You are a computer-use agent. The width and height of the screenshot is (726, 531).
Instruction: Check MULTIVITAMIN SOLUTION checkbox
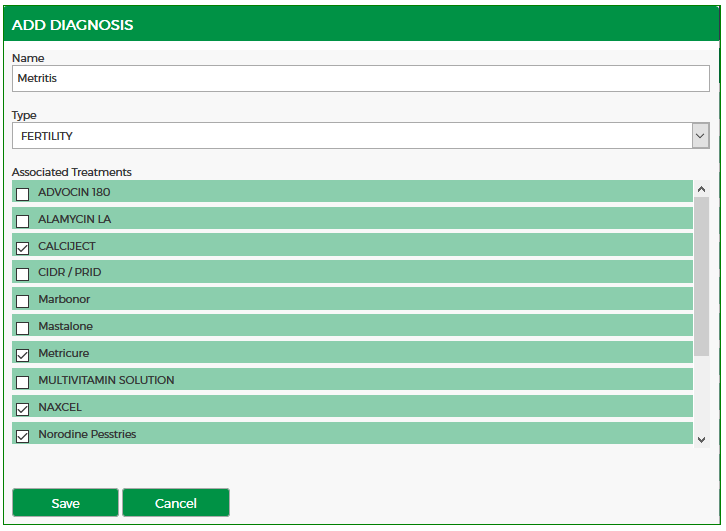[x=22, y=382]
